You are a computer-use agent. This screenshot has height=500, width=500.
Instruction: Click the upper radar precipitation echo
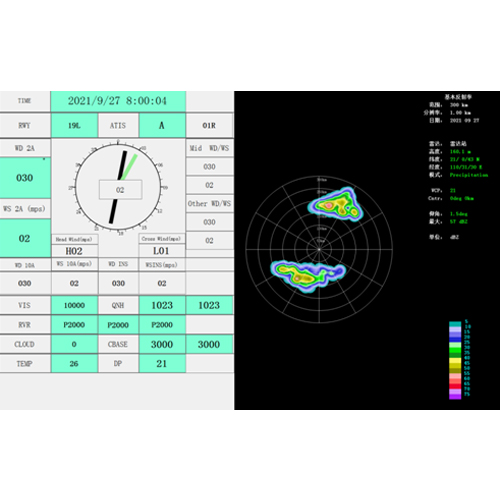(x=335, y=205)
